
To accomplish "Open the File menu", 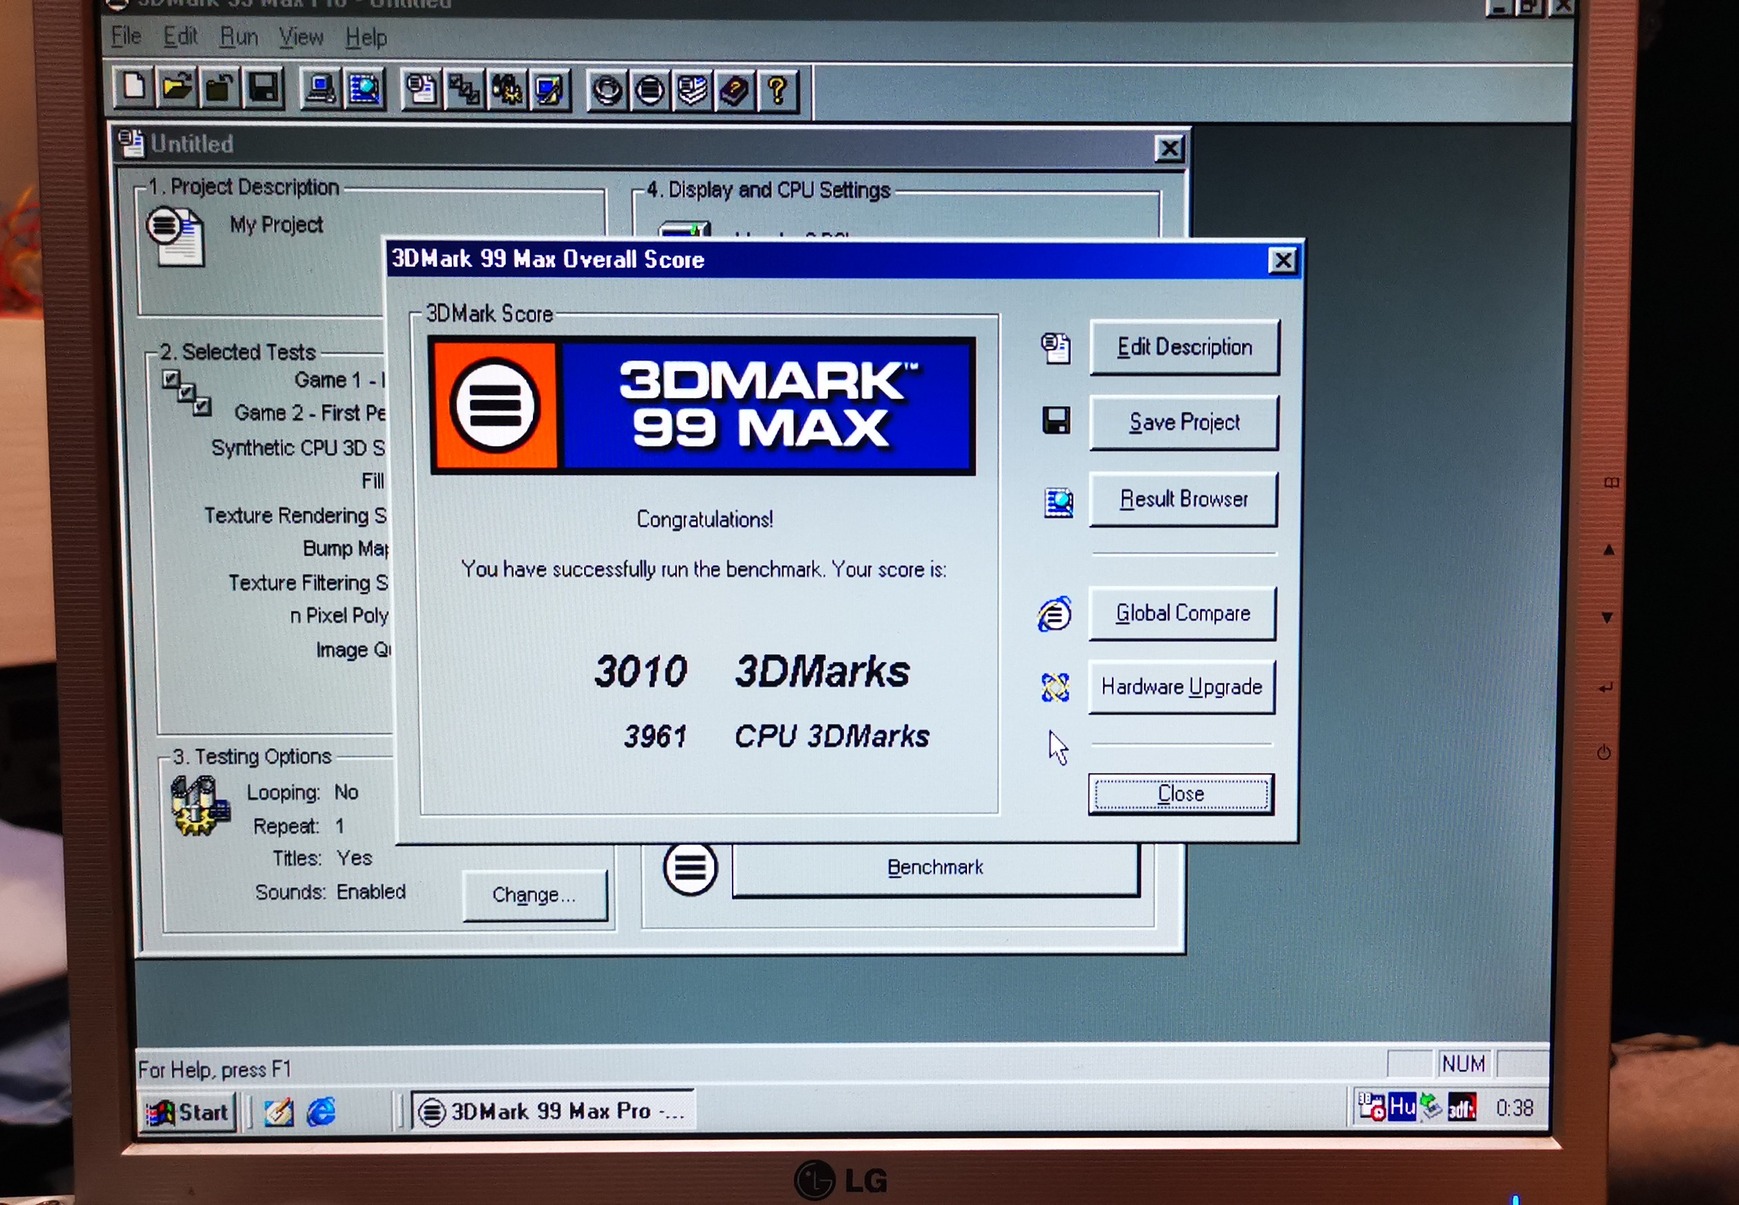I will coord(126,37).
